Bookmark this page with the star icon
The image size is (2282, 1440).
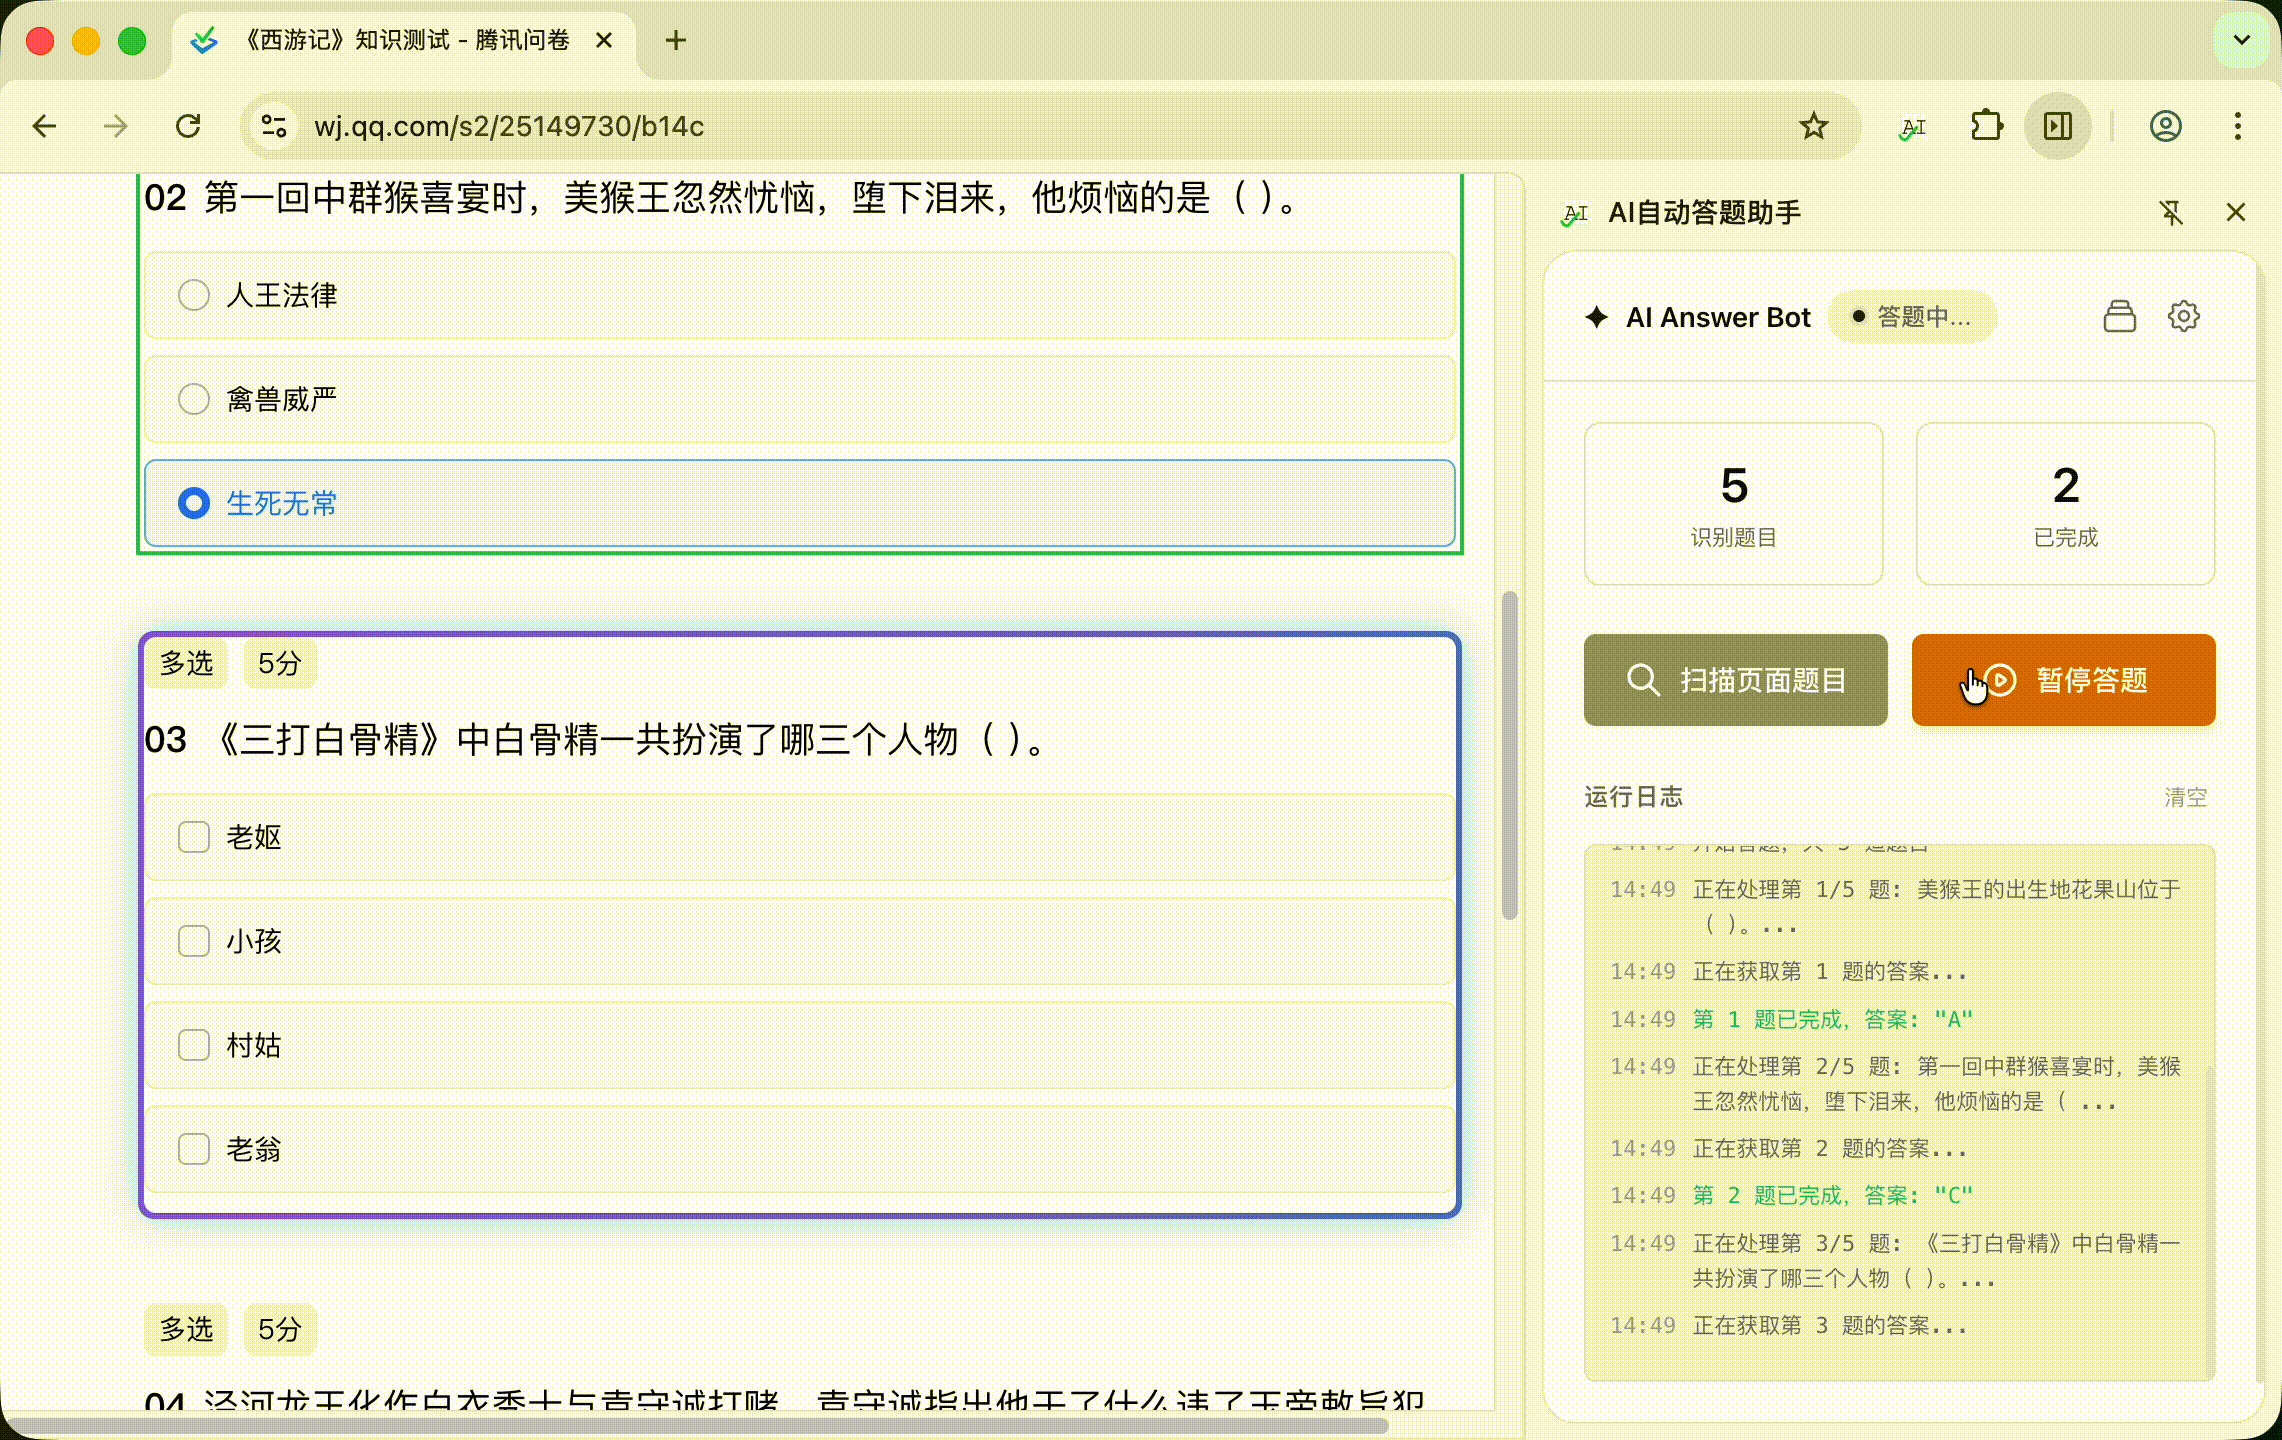pos(1813,126)
